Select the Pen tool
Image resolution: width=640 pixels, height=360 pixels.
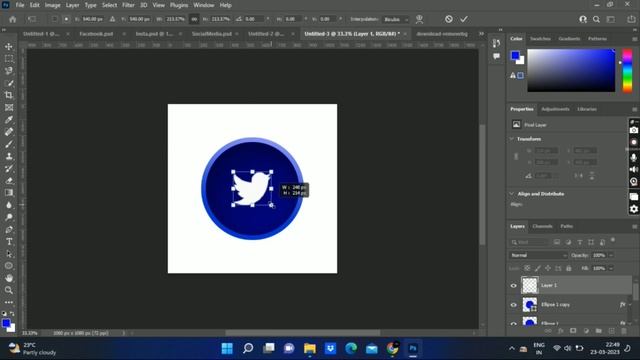point(9,229)
